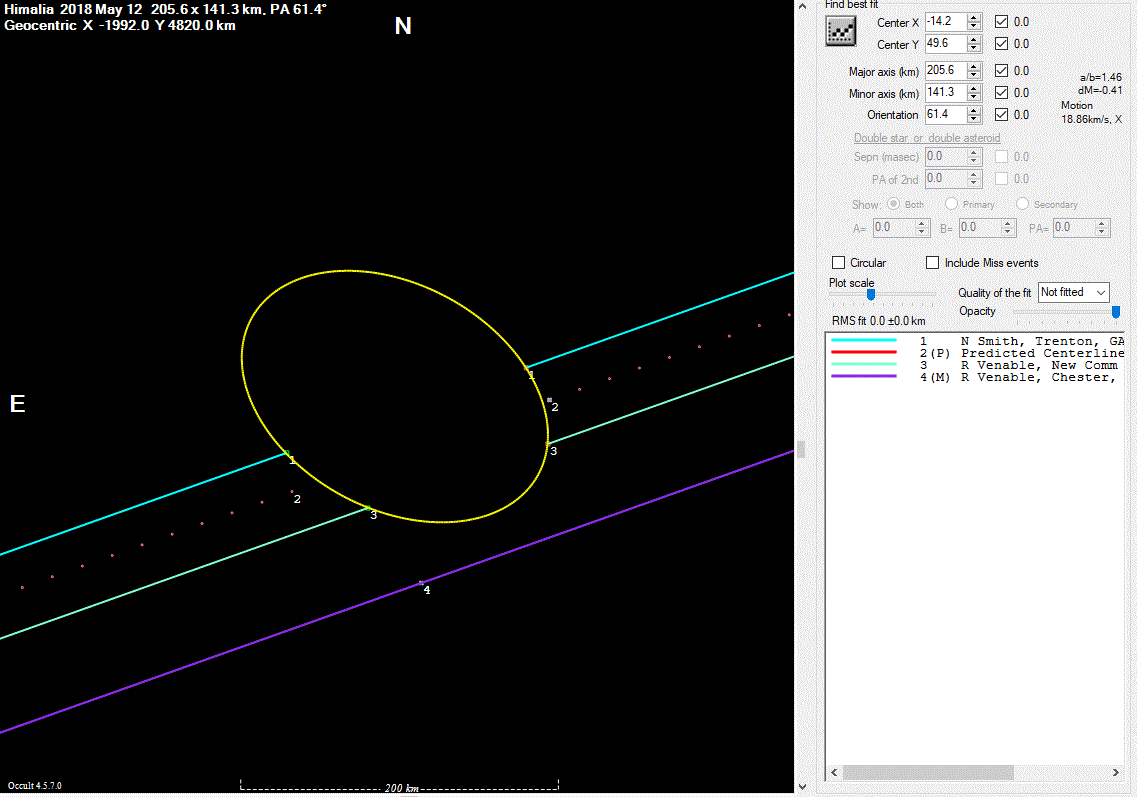Open the Quality of the fit dropdown
The height and width of the screenshot is (797, 1137).
coord(1074,292)
